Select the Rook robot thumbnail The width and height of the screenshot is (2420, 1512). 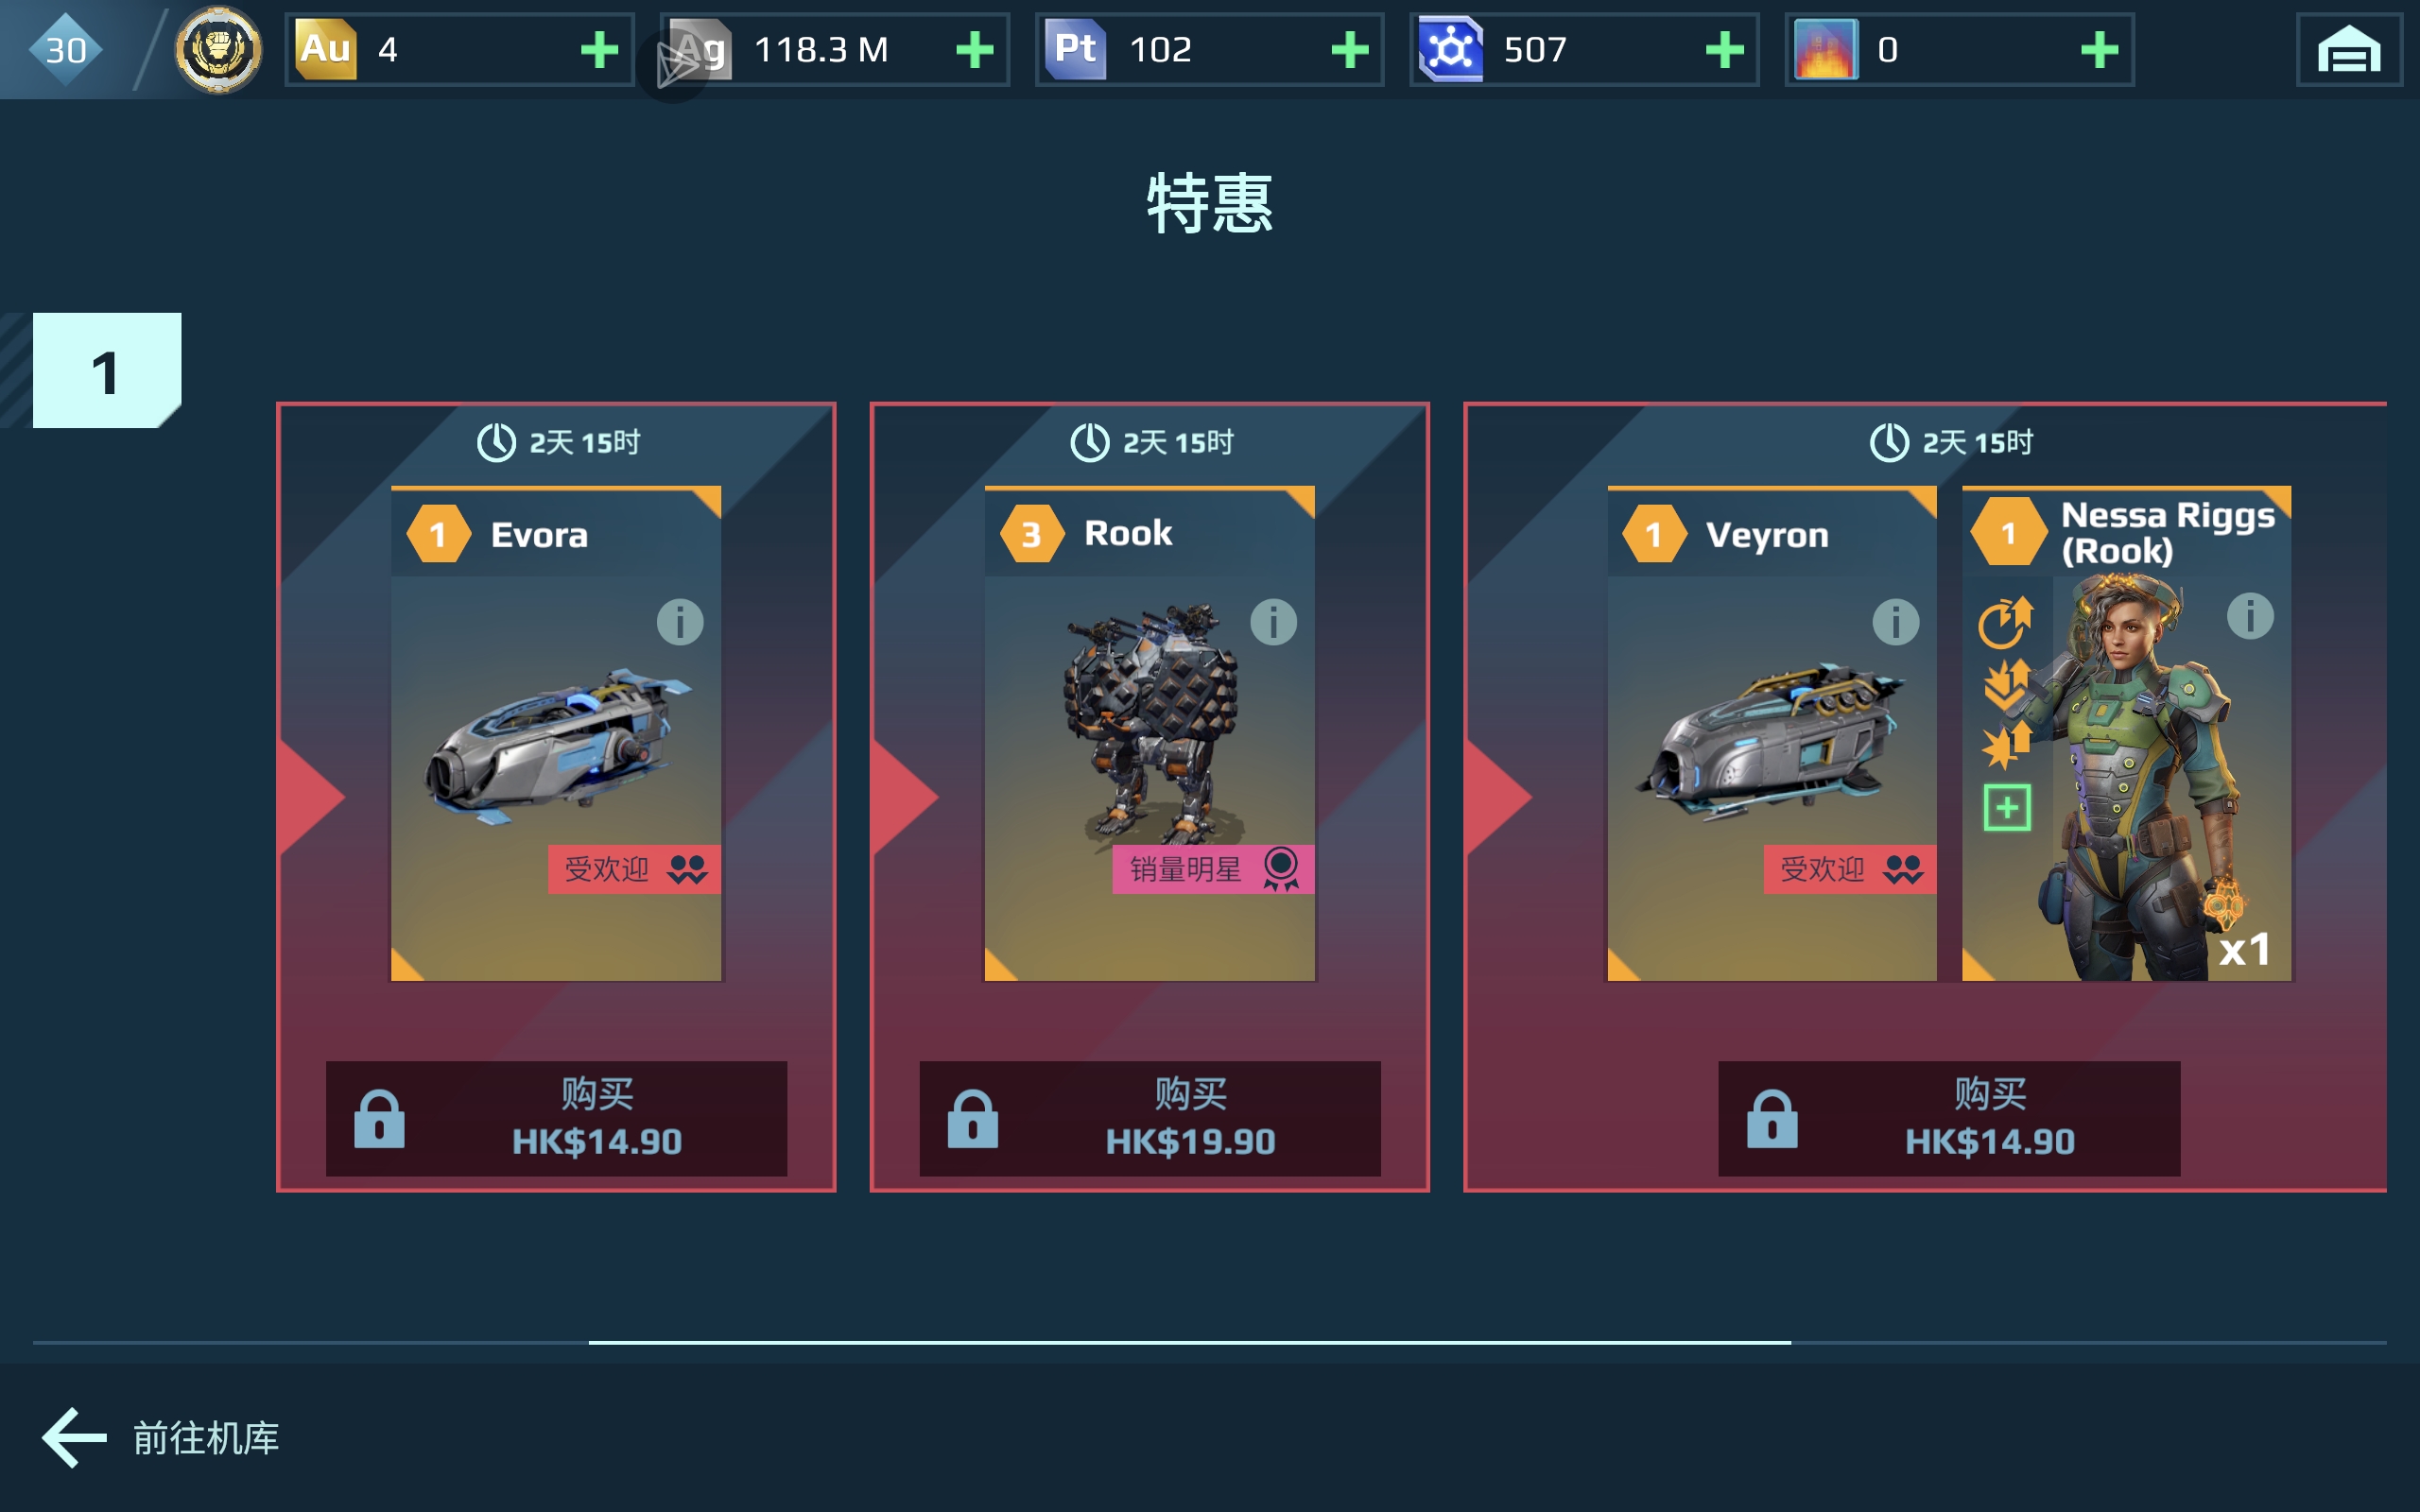(1150, 733)
